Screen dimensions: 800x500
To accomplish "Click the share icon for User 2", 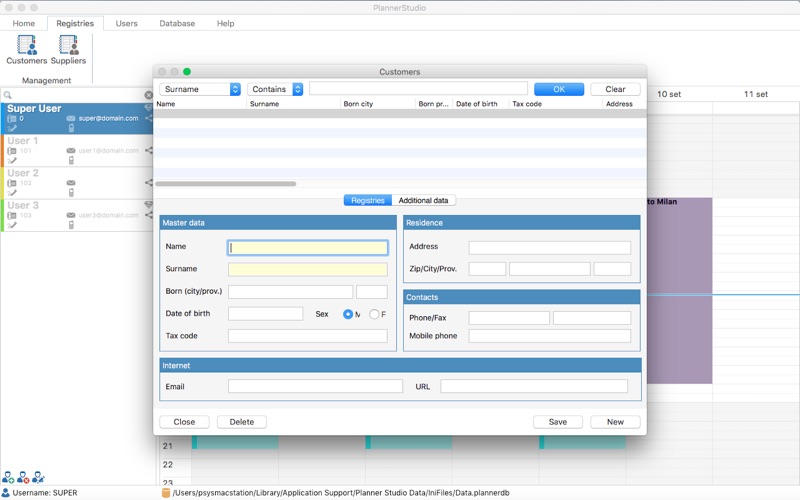I will [148, 183].
